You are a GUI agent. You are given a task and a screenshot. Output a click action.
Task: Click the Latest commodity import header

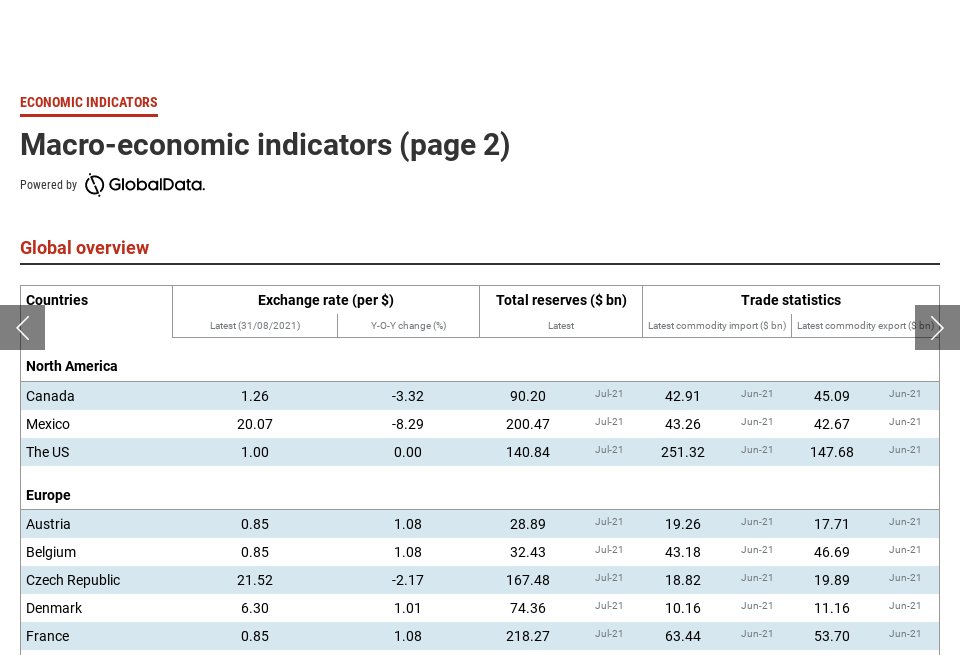tap(717, 326)
